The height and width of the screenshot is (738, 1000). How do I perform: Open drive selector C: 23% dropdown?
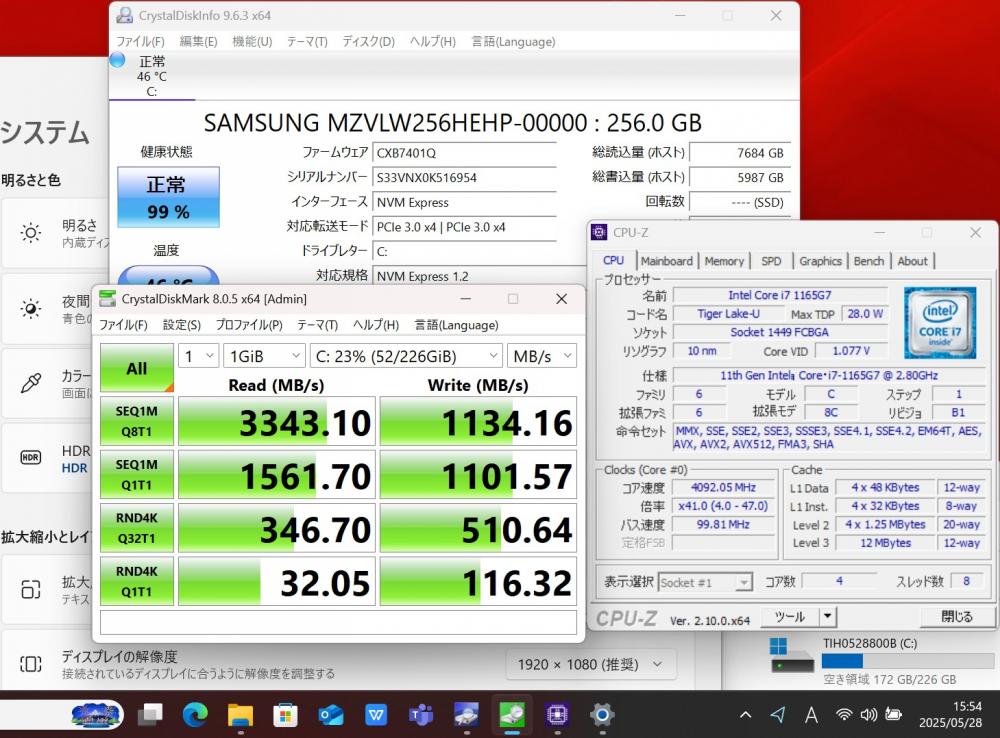[x=406, y=356]
